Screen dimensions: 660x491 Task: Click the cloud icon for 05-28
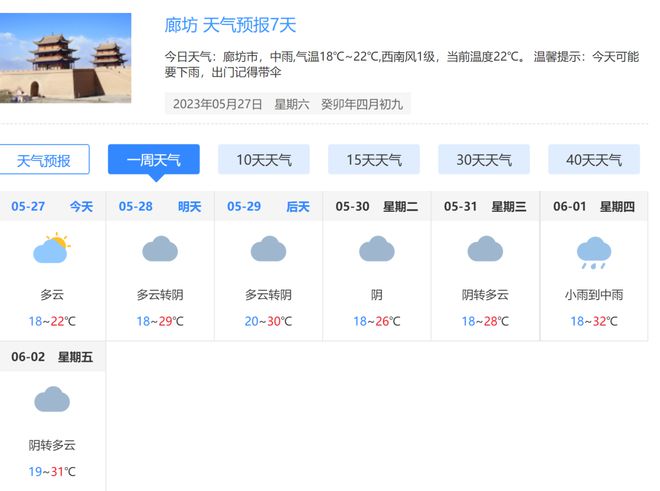(x=160, y=248)
